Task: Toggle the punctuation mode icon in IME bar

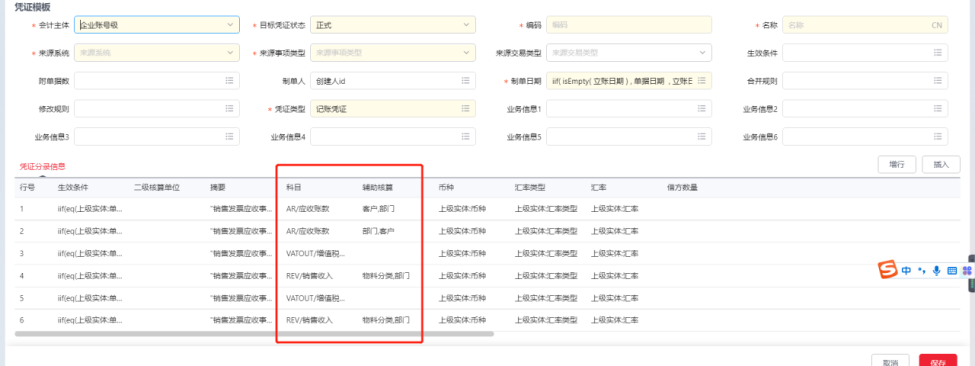Action: [922, 271]
